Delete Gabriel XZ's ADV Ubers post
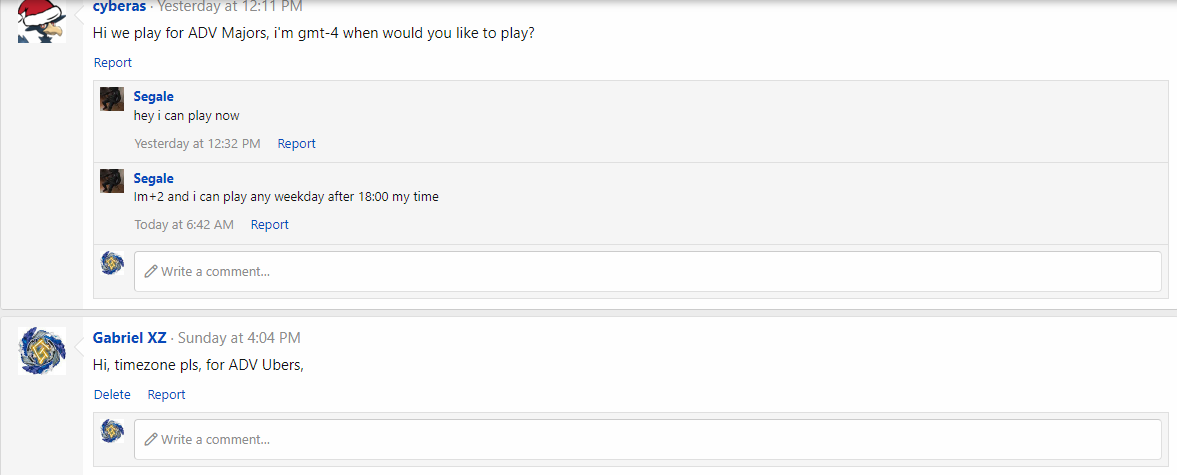The width and height of the screenshot is (1177, 475). [x=112, y=394]
